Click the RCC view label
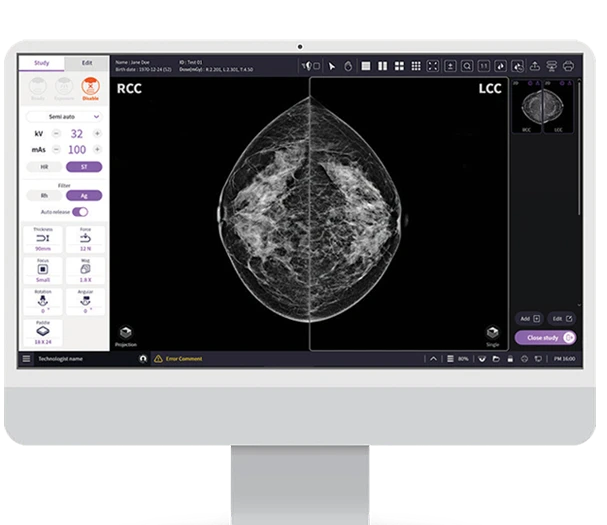 [x=129, y=89]
